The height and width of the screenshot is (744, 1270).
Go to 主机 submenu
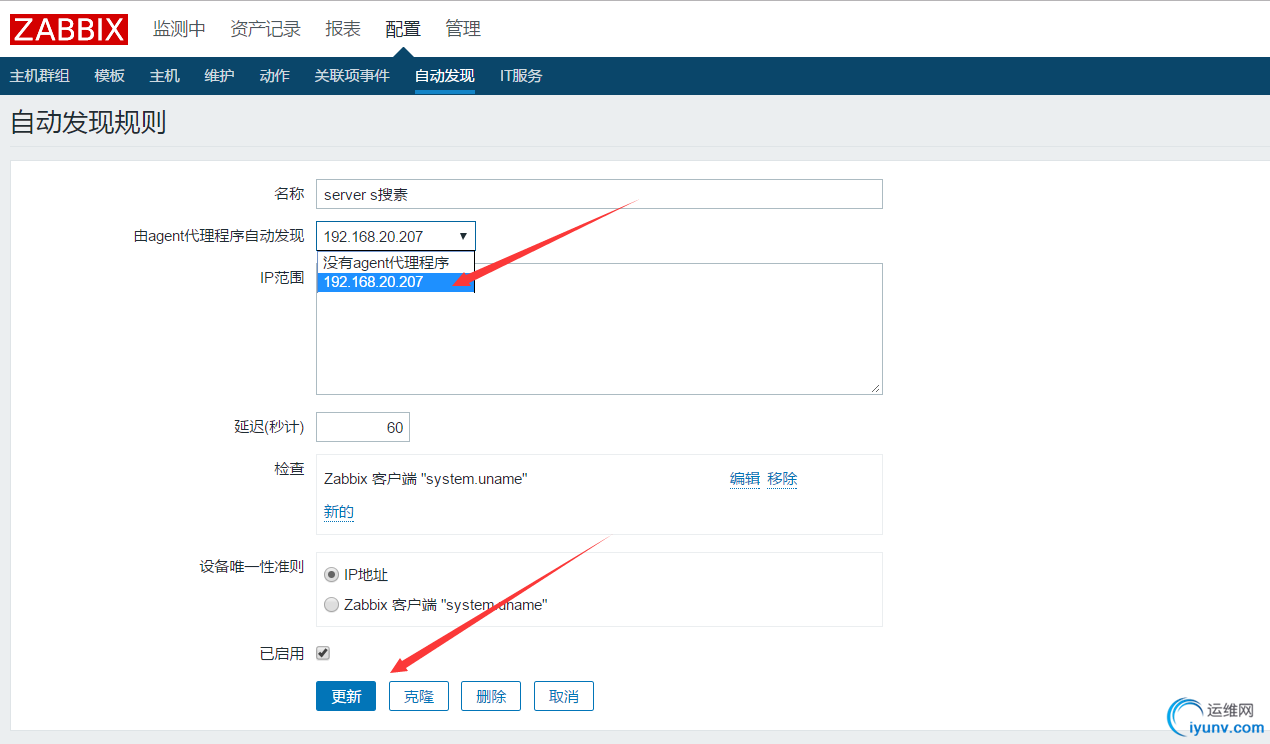pos(165,76)
